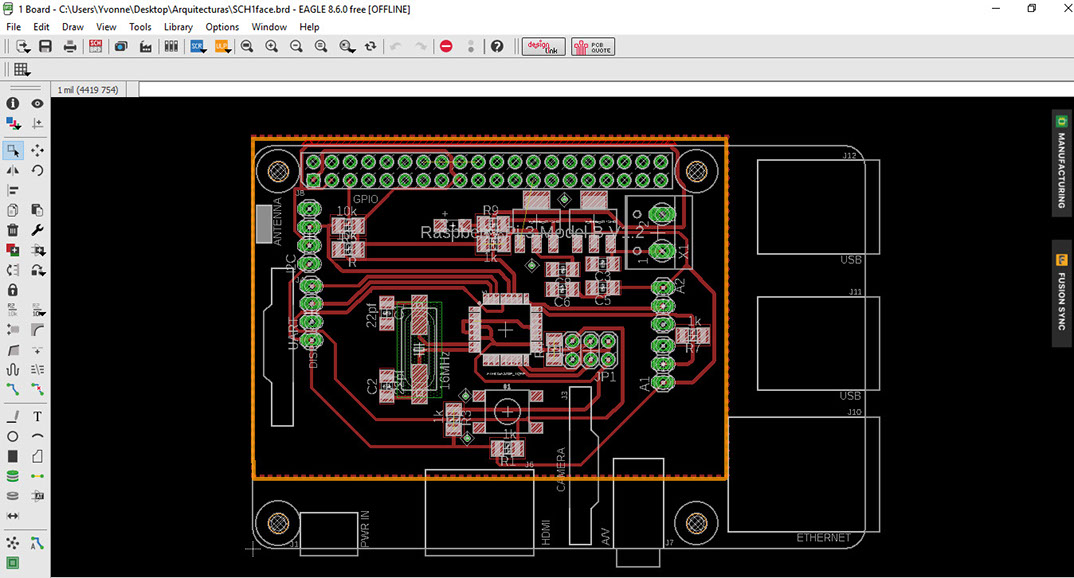Screen dimensions: 1074x578
Task: Select the Copy tool
Action: [x=12, y=210]
